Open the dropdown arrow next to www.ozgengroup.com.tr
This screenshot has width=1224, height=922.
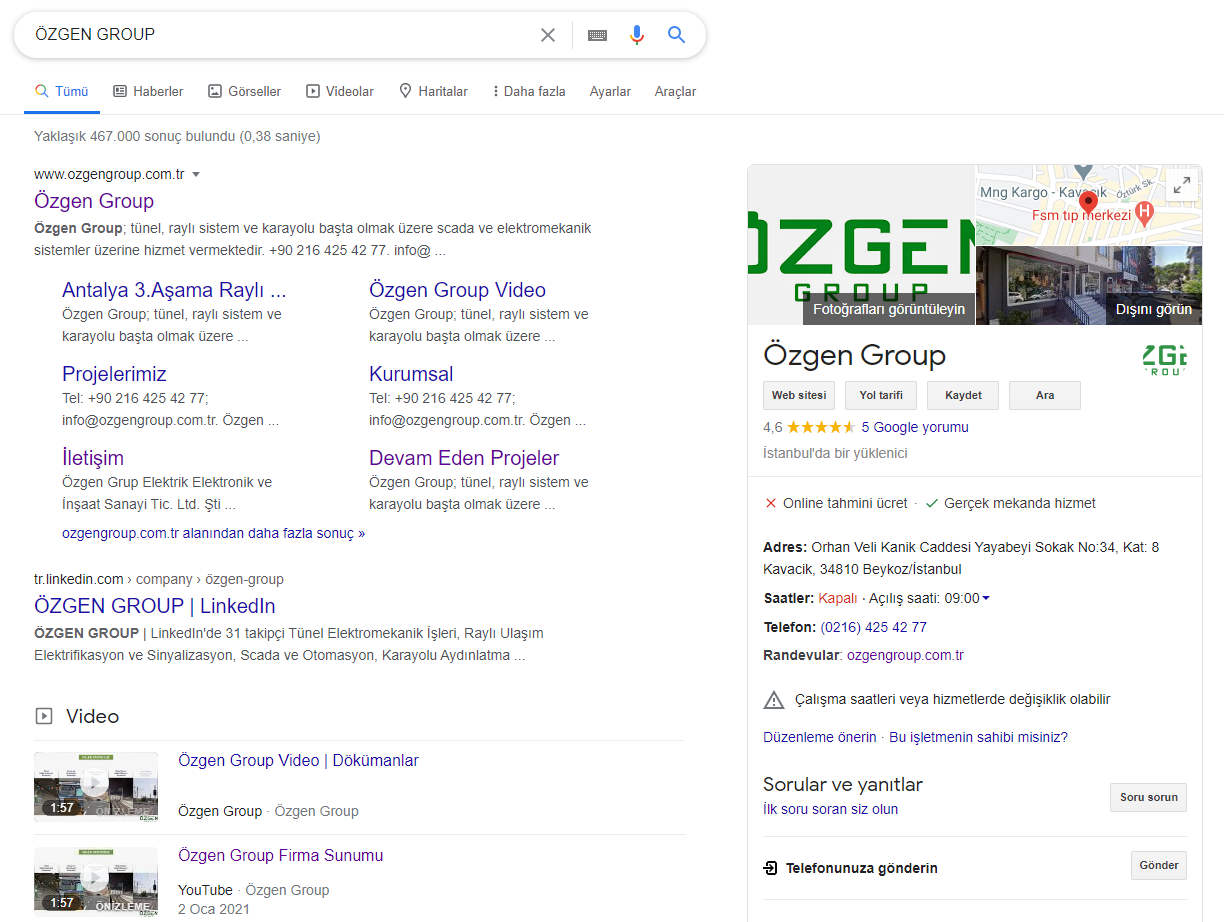pos(196,174)
